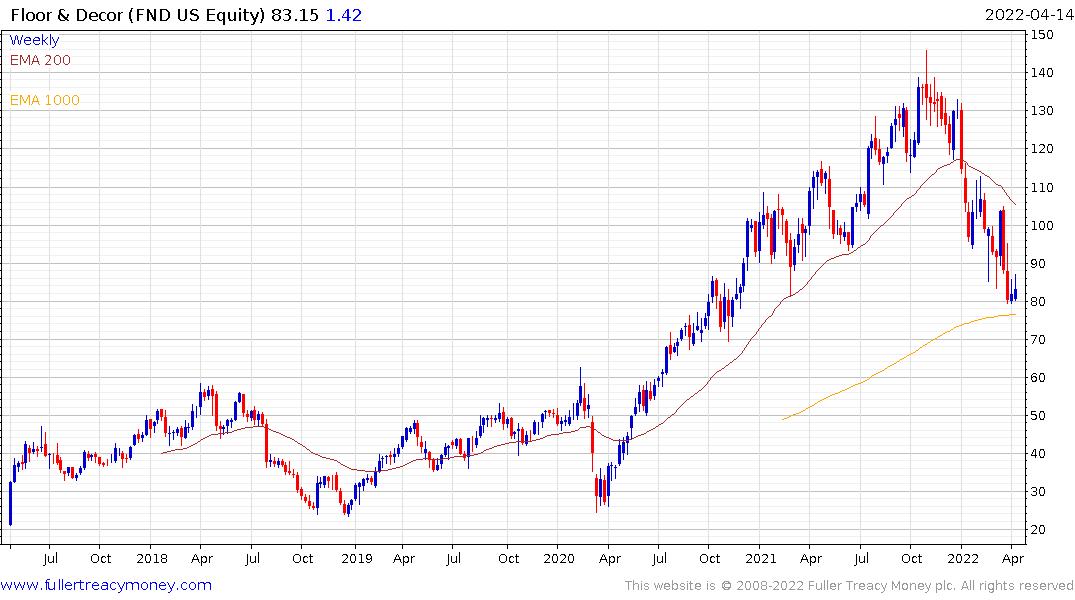
Task: Click the 'Floor & Decor (FND US Equity)' chart title
Action: (138, 15)
